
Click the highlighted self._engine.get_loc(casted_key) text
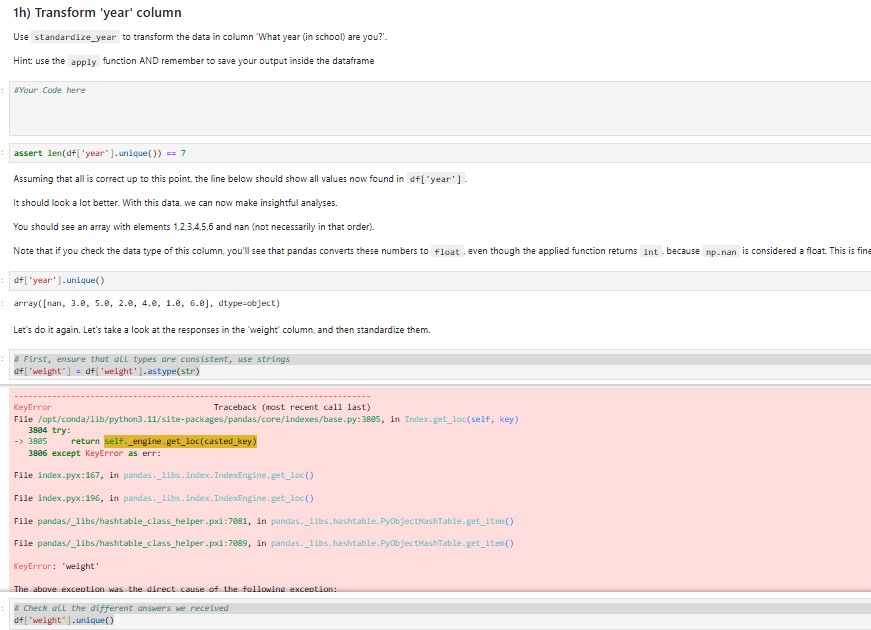pyautogui.click(x=181, y=441)
